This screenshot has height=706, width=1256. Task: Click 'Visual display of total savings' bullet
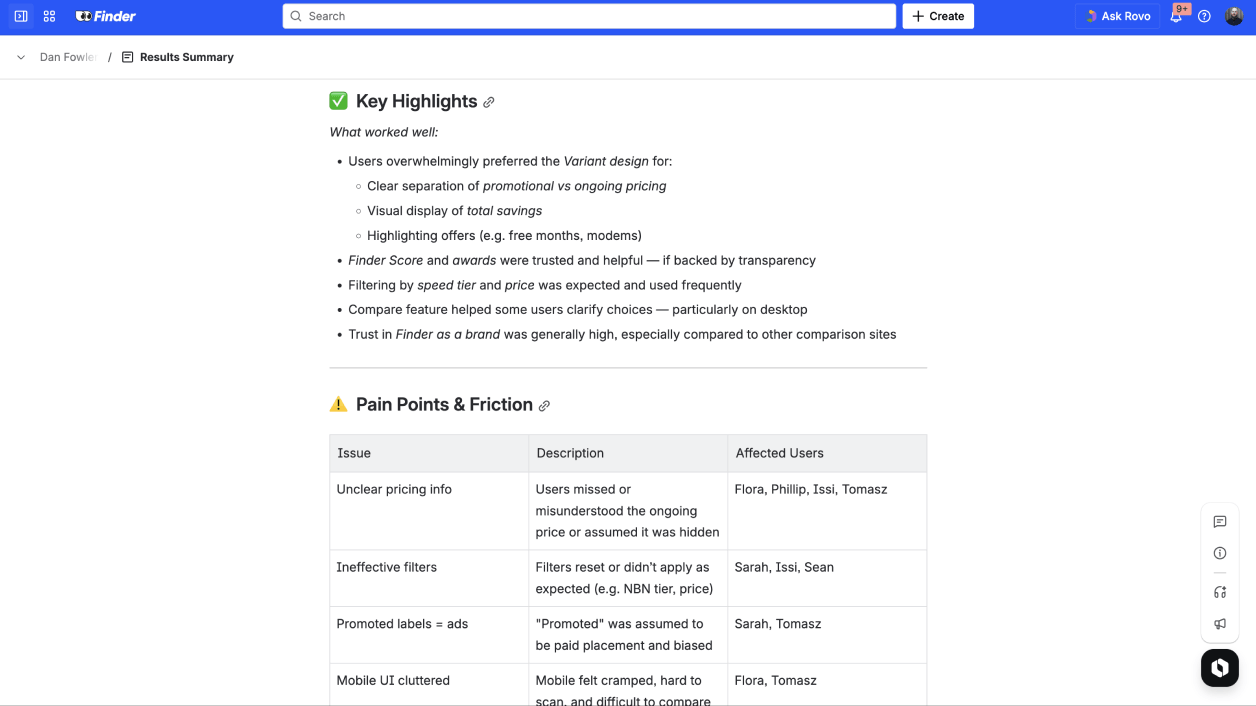click(454, 211)
